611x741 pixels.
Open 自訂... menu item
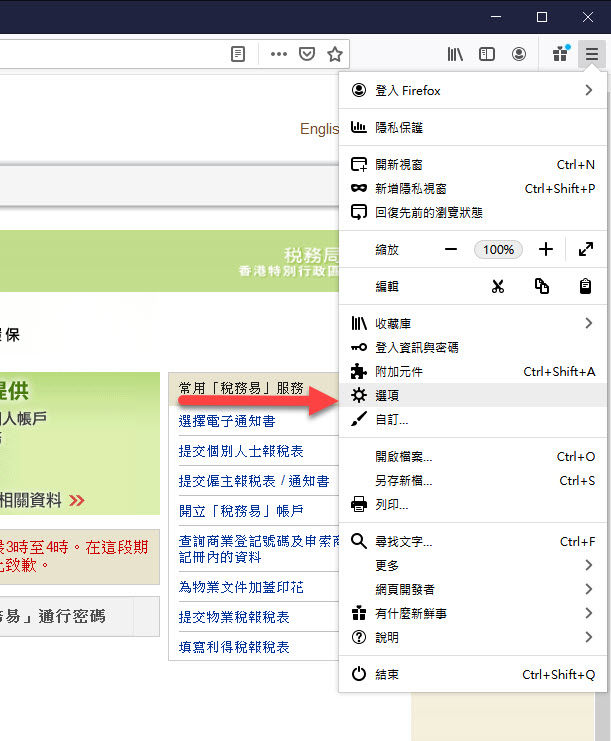(x=473, y=420)
